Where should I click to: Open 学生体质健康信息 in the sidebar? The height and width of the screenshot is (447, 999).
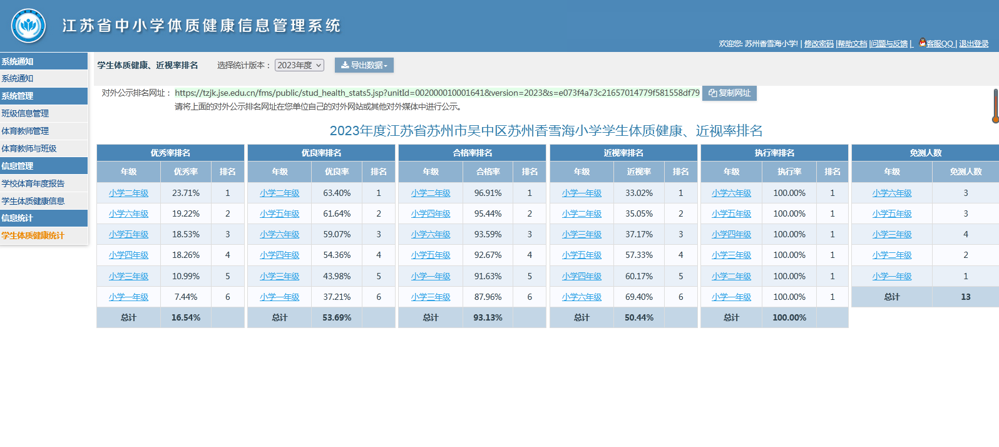[44, 201]
